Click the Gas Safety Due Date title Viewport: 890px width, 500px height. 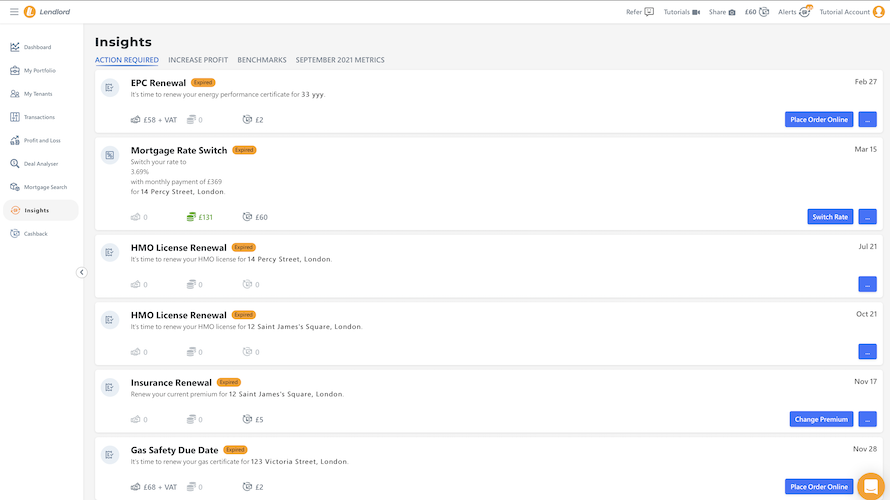pyautogui.click(x=174, y=450)
